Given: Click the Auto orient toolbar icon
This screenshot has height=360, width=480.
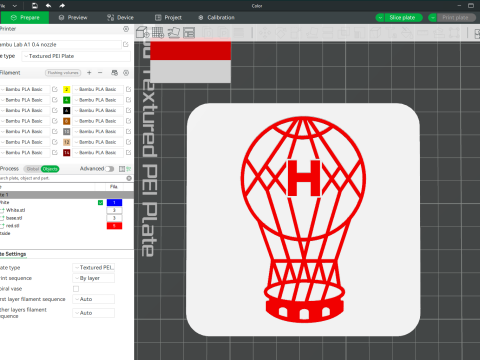Looking at the screenshot, I should [x=174, y=33].
